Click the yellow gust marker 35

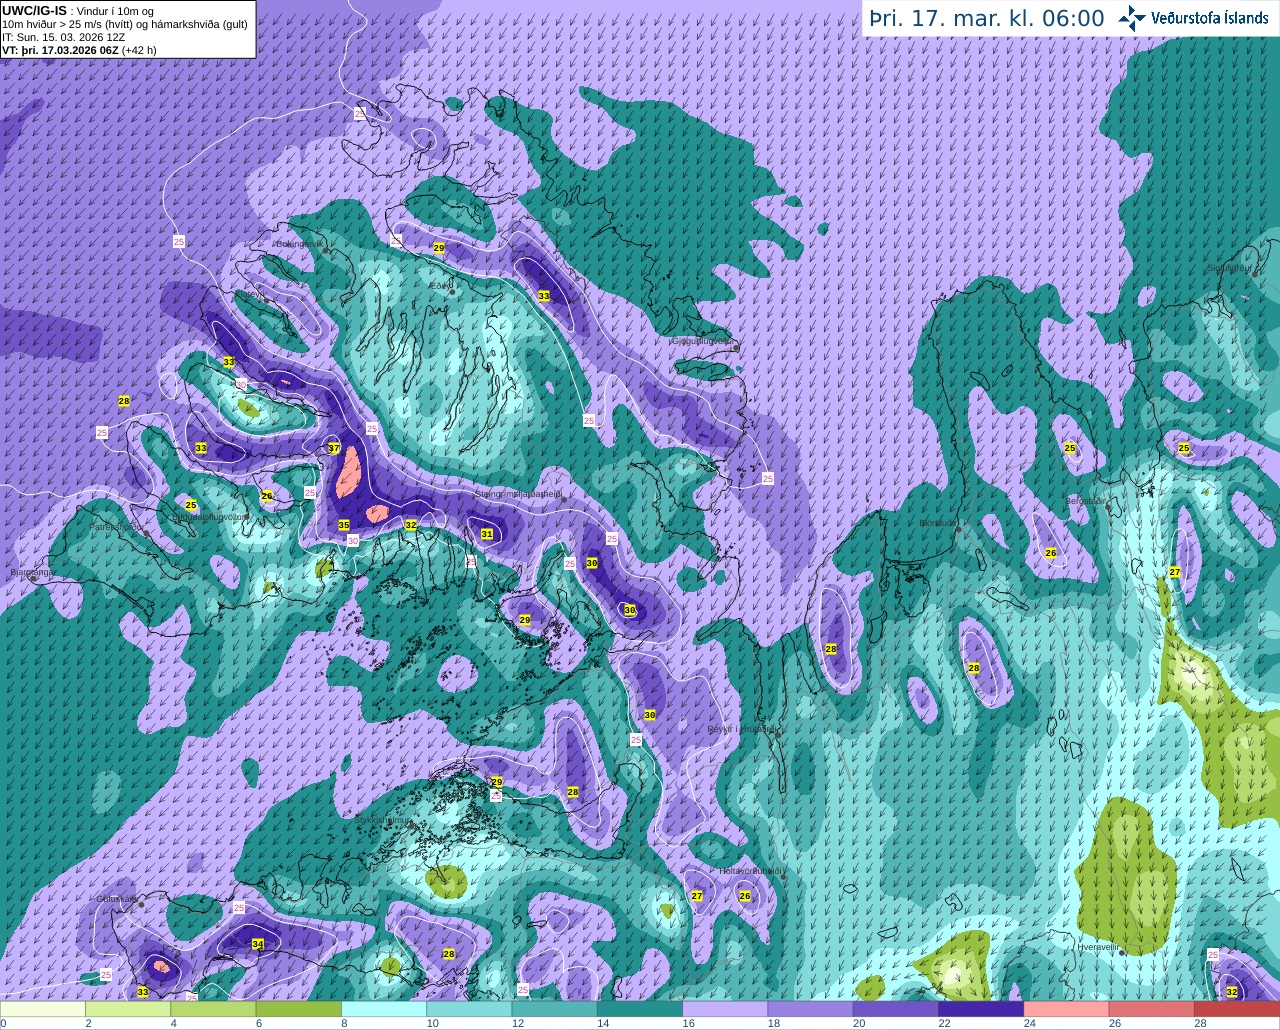pos(344,525)
